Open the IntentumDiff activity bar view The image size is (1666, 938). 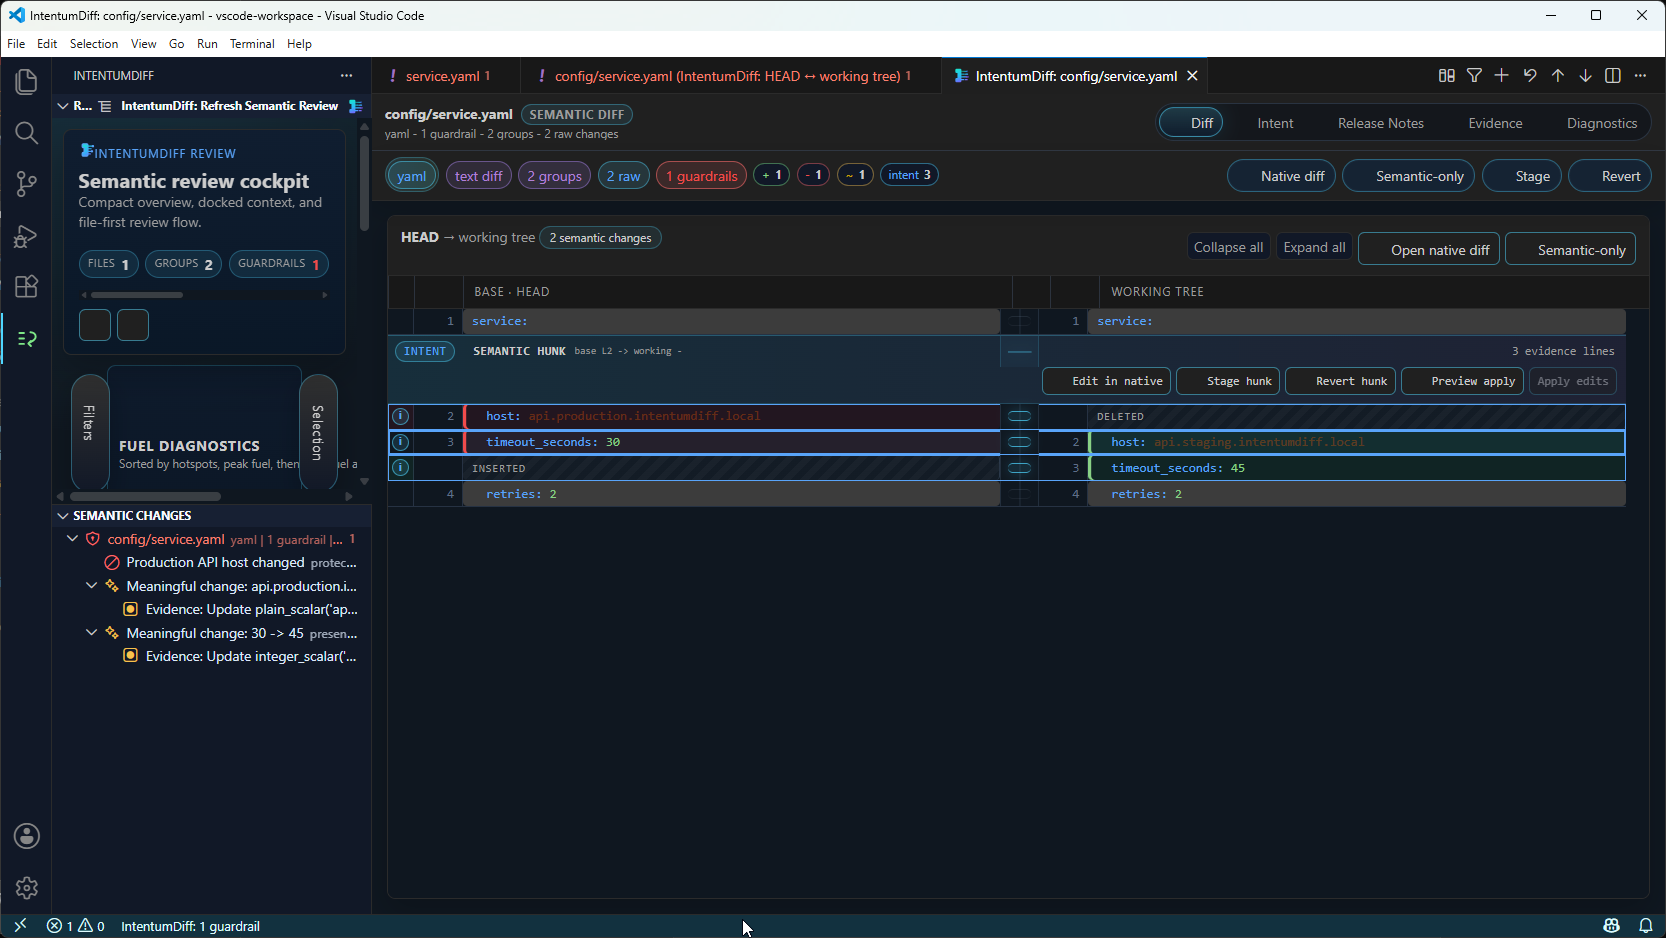coord(27,339)
